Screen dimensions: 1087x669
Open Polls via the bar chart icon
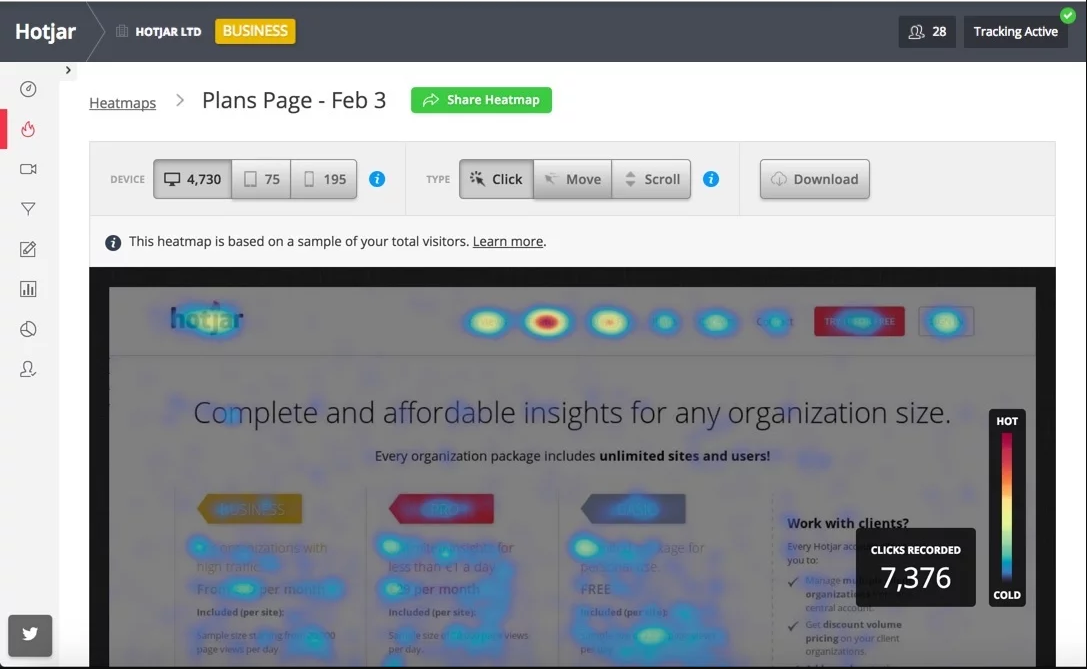[28, 289]
